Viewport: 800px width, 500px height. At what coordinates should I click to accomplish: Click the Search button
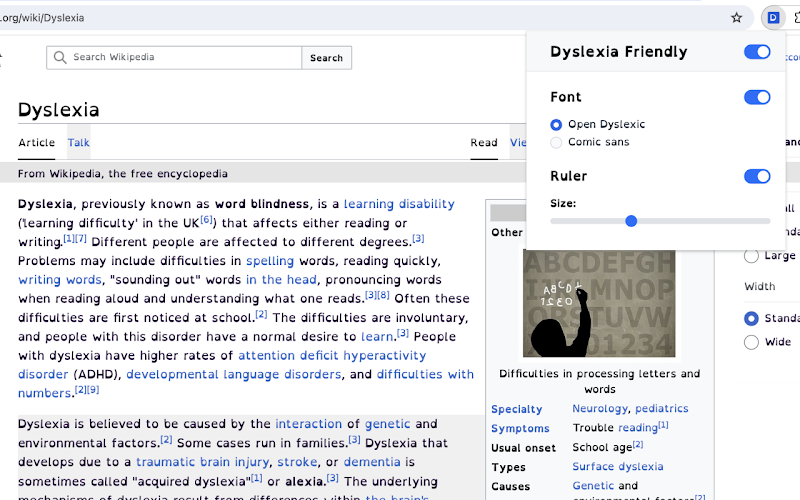tap(327, 58)
